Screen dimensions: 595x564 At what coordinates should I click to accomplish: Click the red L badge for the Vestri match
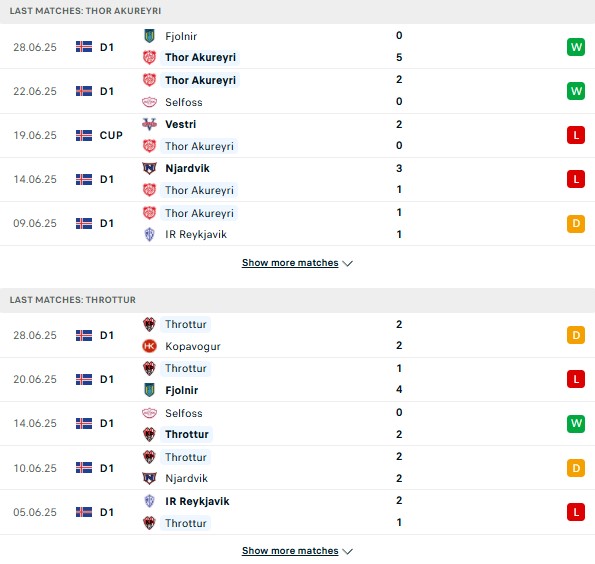point(576,135)
